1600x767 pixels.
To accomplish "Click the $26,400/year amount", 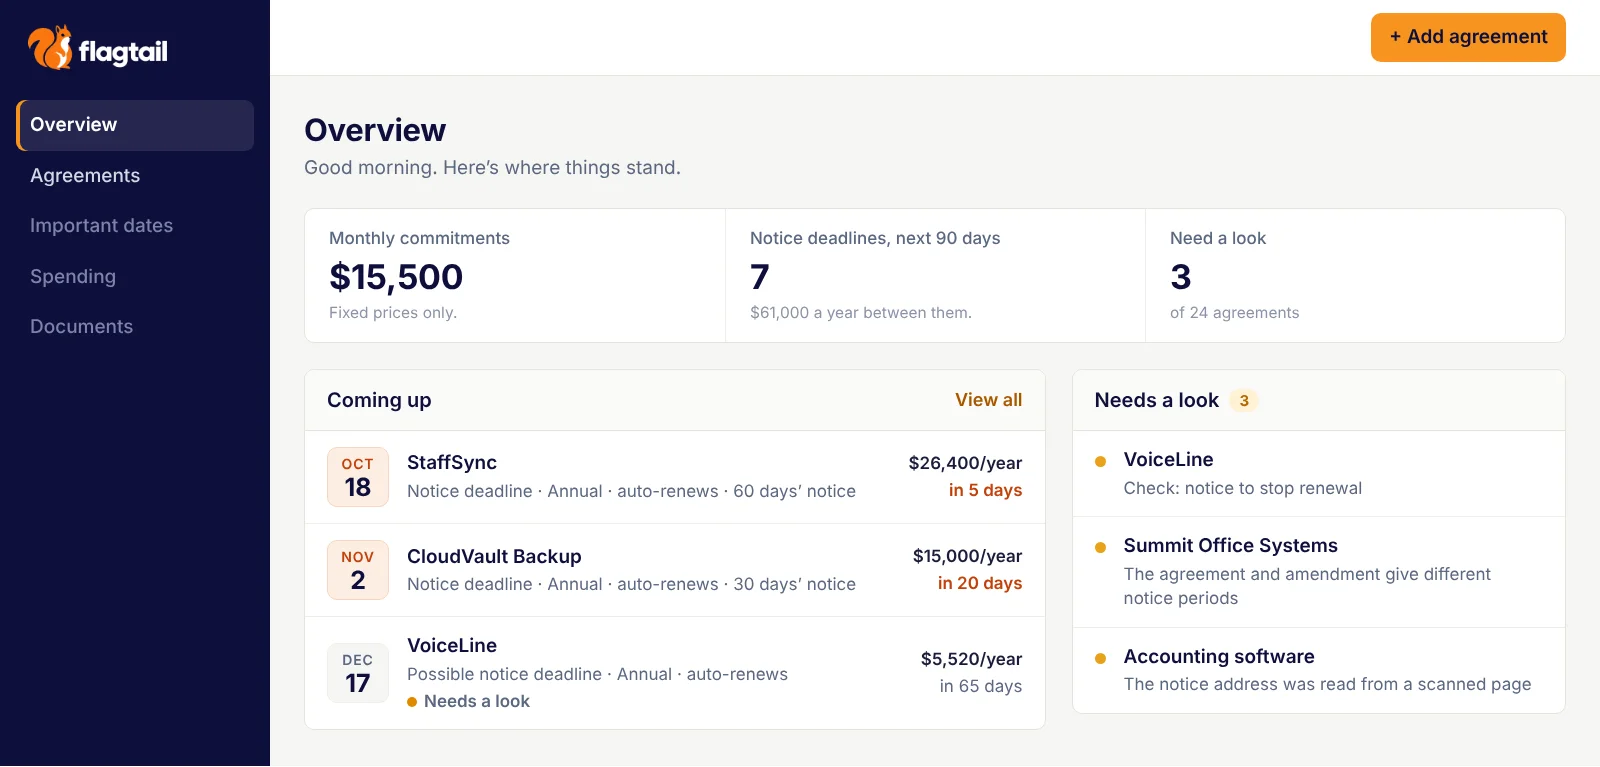I will point(965,463).
